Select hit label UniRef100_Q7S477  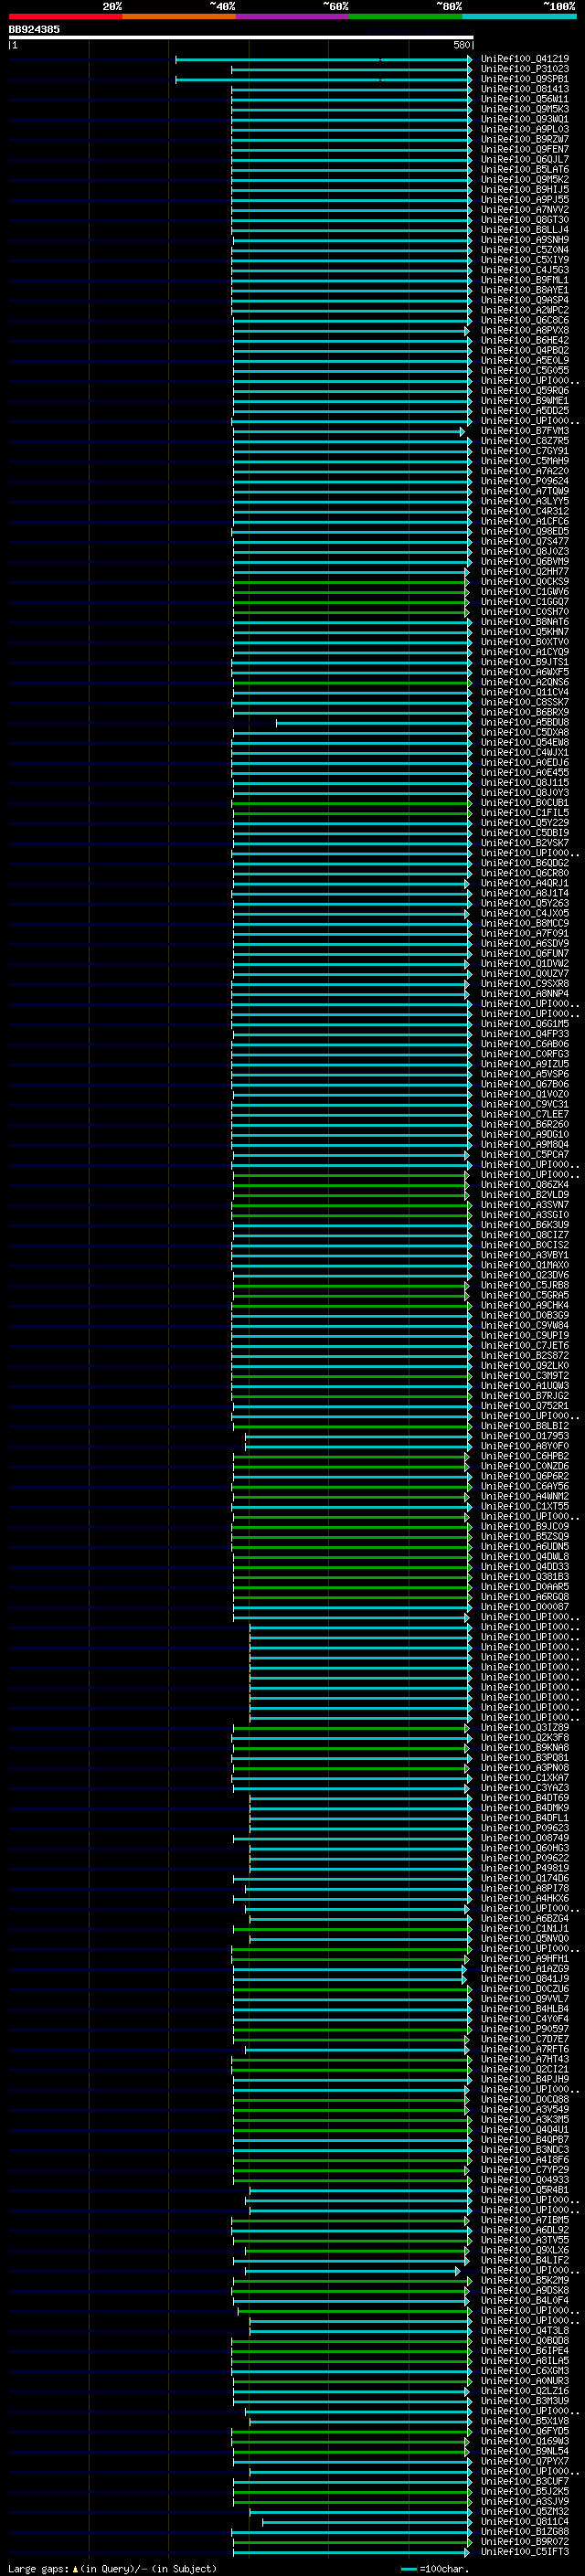coord(524,541)
